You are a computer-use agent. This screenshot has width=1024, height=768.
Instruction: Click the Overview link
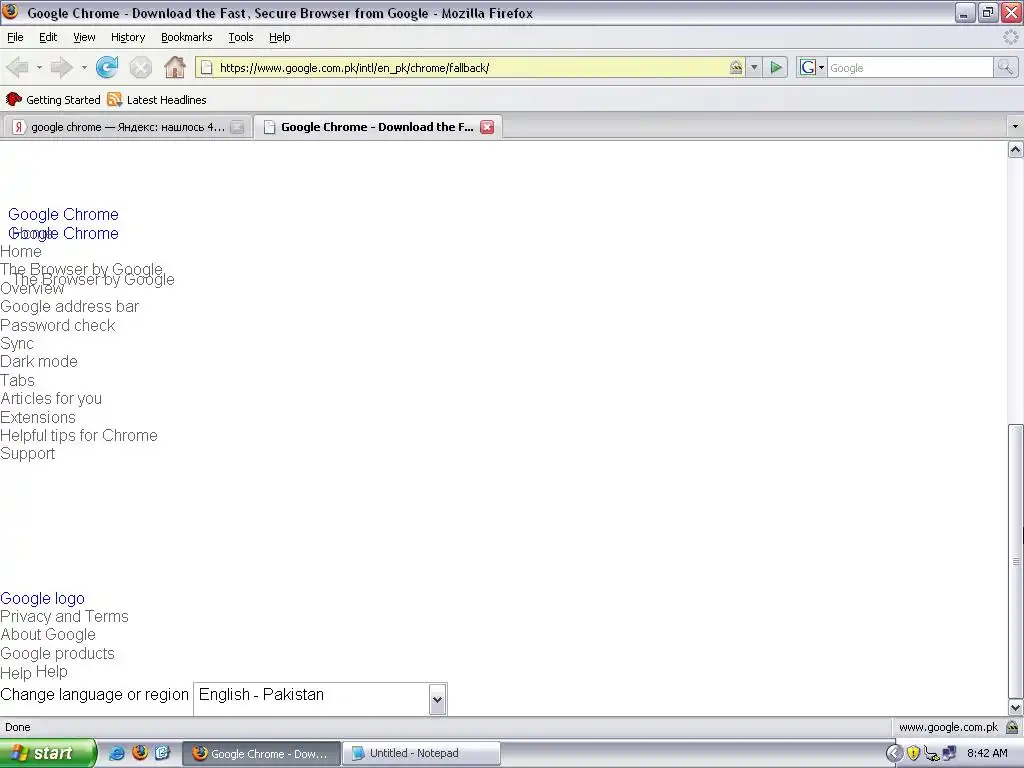pyautogui.click(x=32, y=289)
